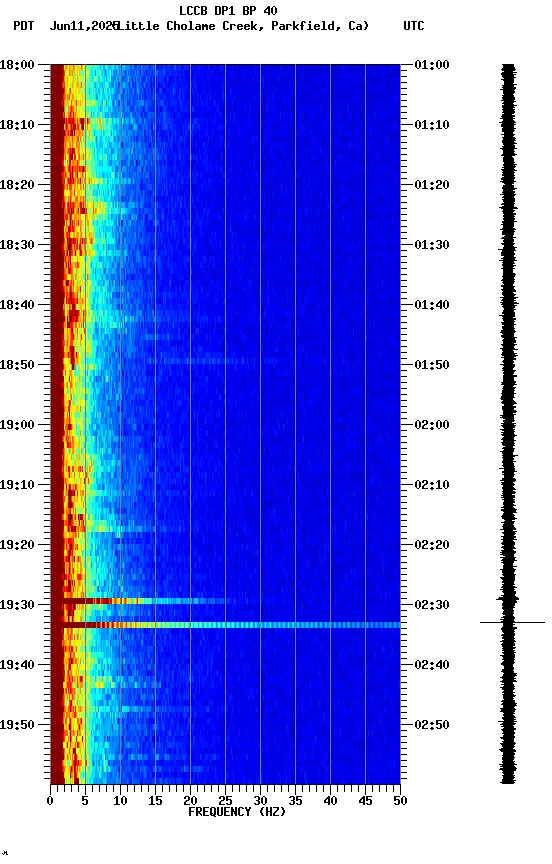
Task: Click the 02:40 UTC time label
Action: tap(432, 666)
